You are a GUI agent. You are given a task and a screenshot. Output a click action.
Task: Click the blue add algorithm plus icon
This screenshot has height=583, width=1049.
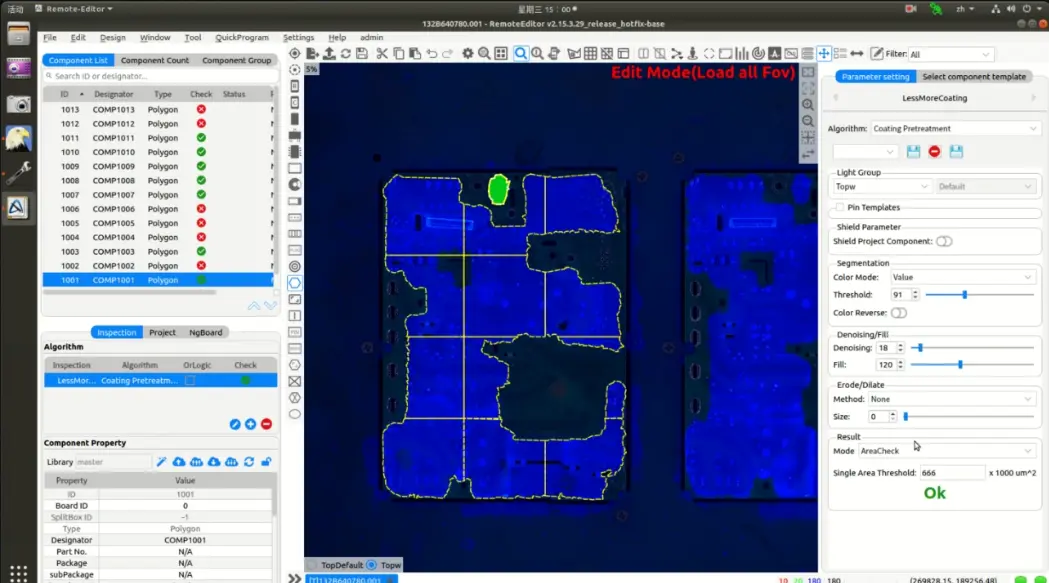[250, 424]
